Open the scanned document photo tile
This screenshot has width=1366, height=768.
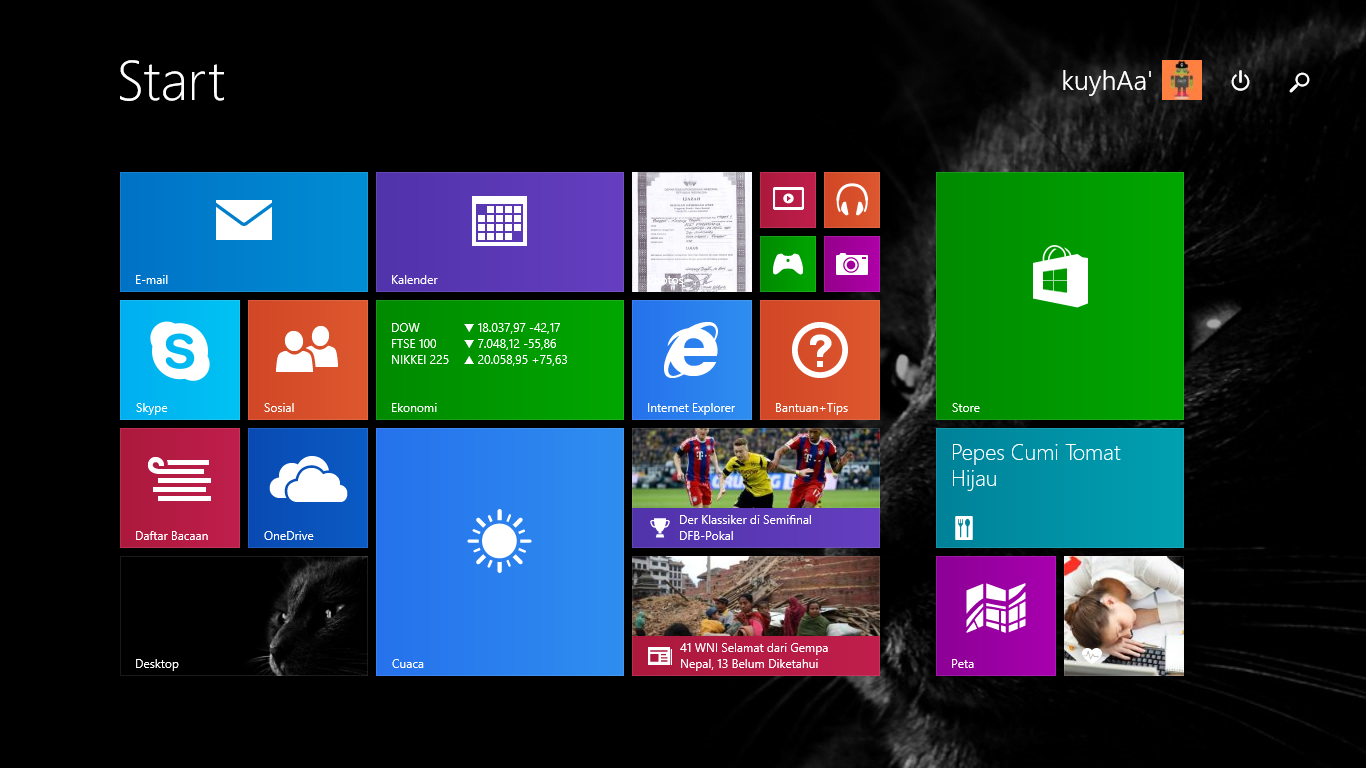(692, 232)
